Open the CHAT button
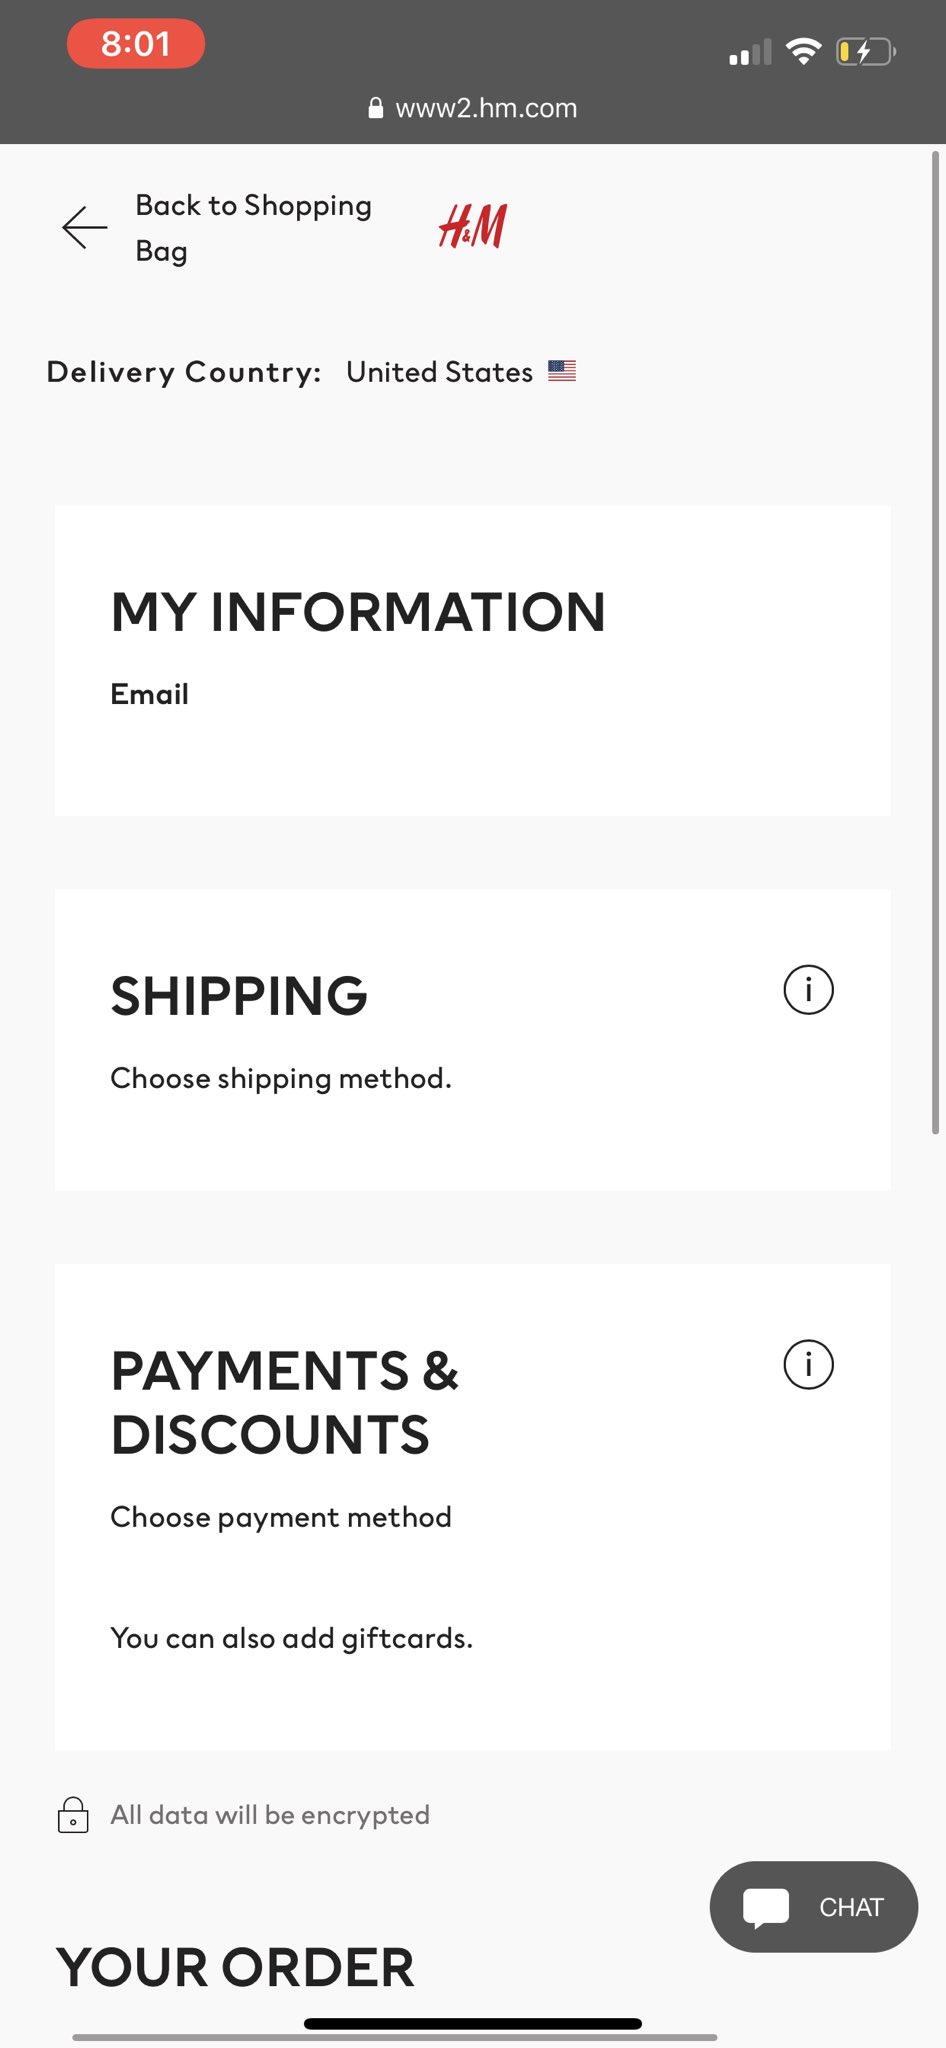946x2048 pixels. (x=814, y=1907)
